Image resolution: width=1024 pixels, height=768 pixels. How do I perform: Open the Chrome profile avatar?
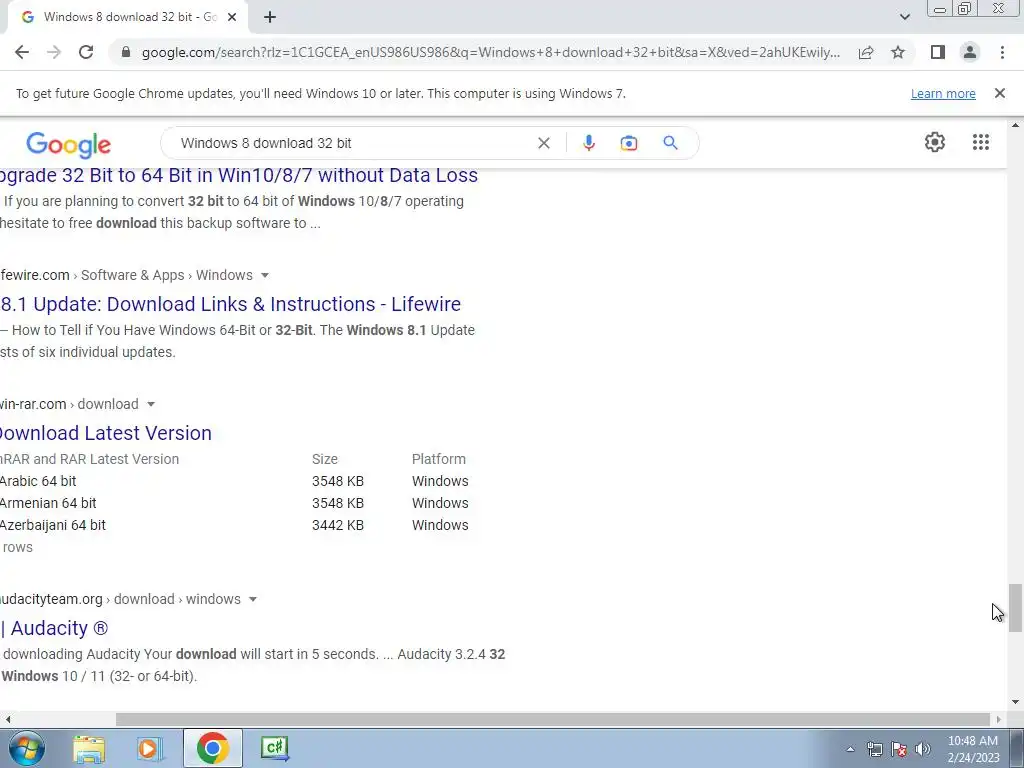point(970,52)
